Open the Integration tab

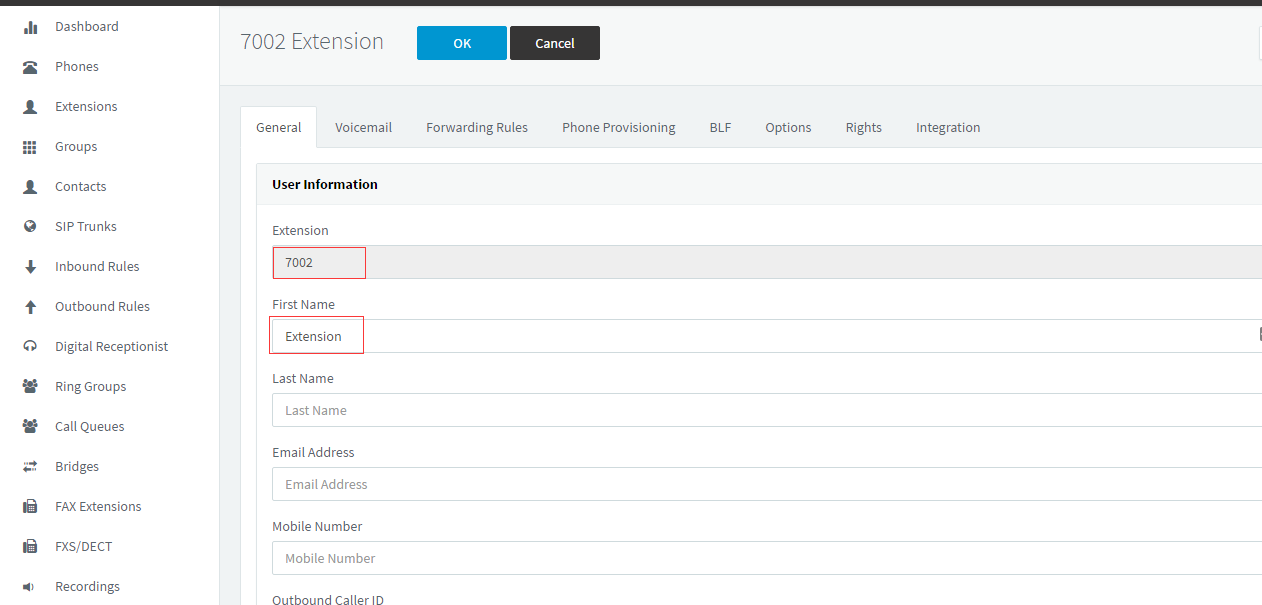[948, 127]
